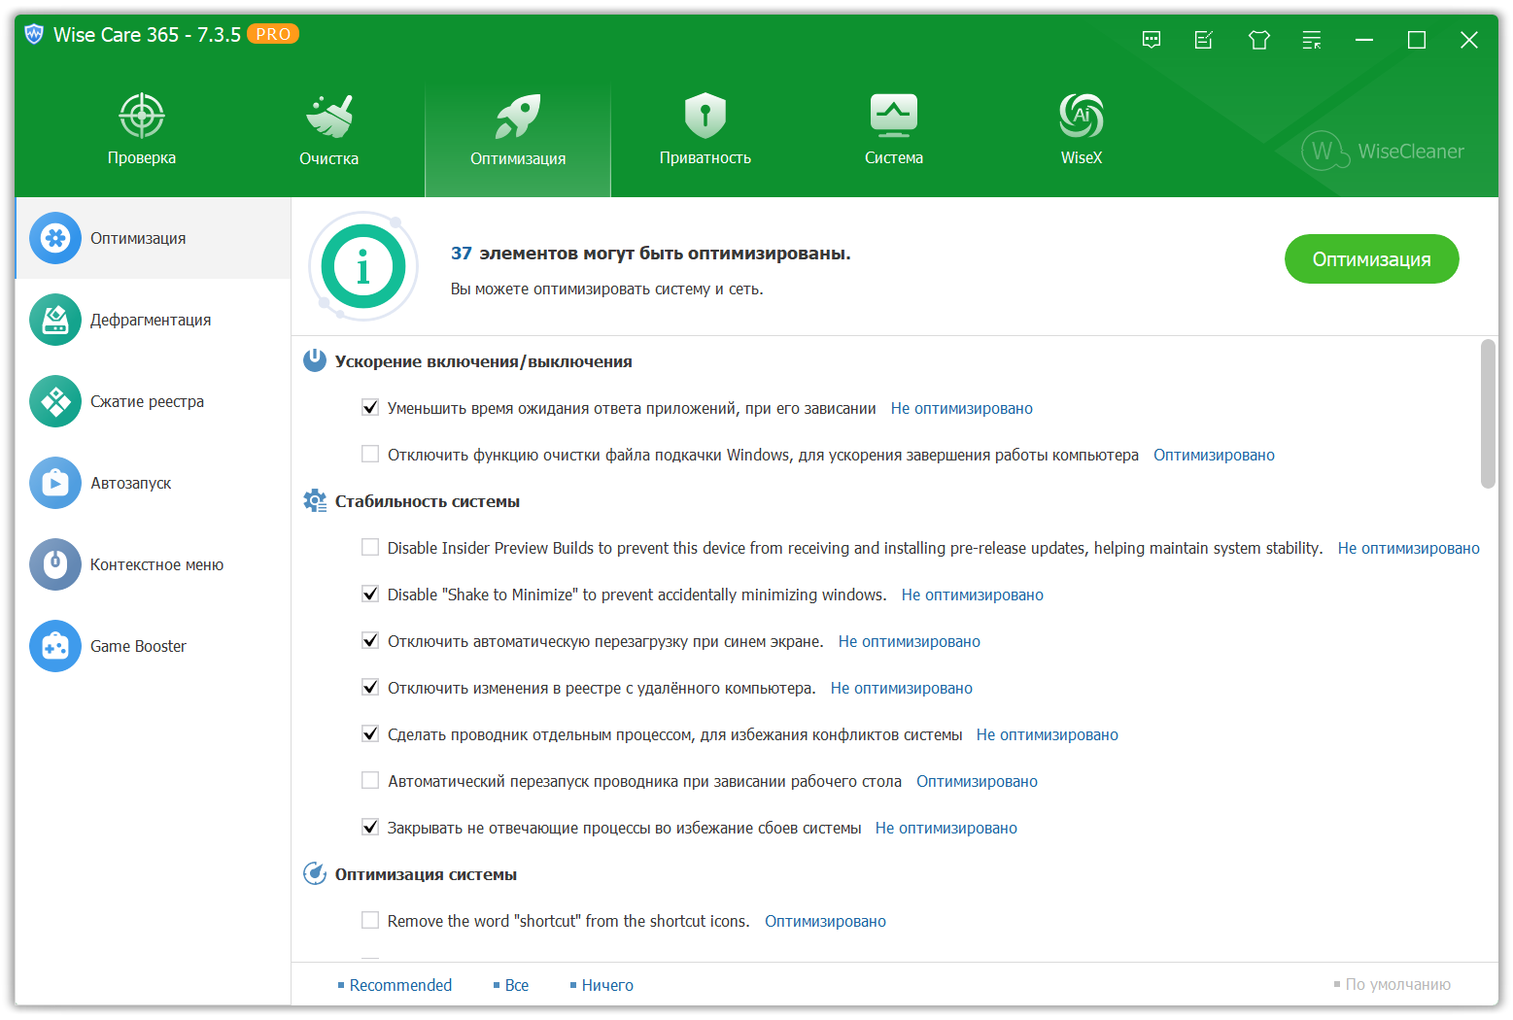Launch the WiseX AI icon
The height and width of the screenshot is (1020, 1513).
[x=1081, y=117]
